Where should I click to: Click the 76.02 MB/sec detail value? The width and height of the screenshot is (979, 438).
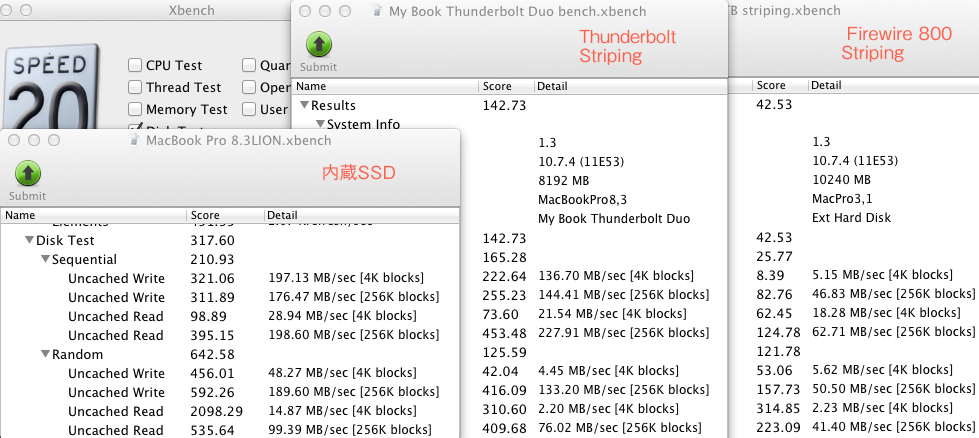coord(619,427)
